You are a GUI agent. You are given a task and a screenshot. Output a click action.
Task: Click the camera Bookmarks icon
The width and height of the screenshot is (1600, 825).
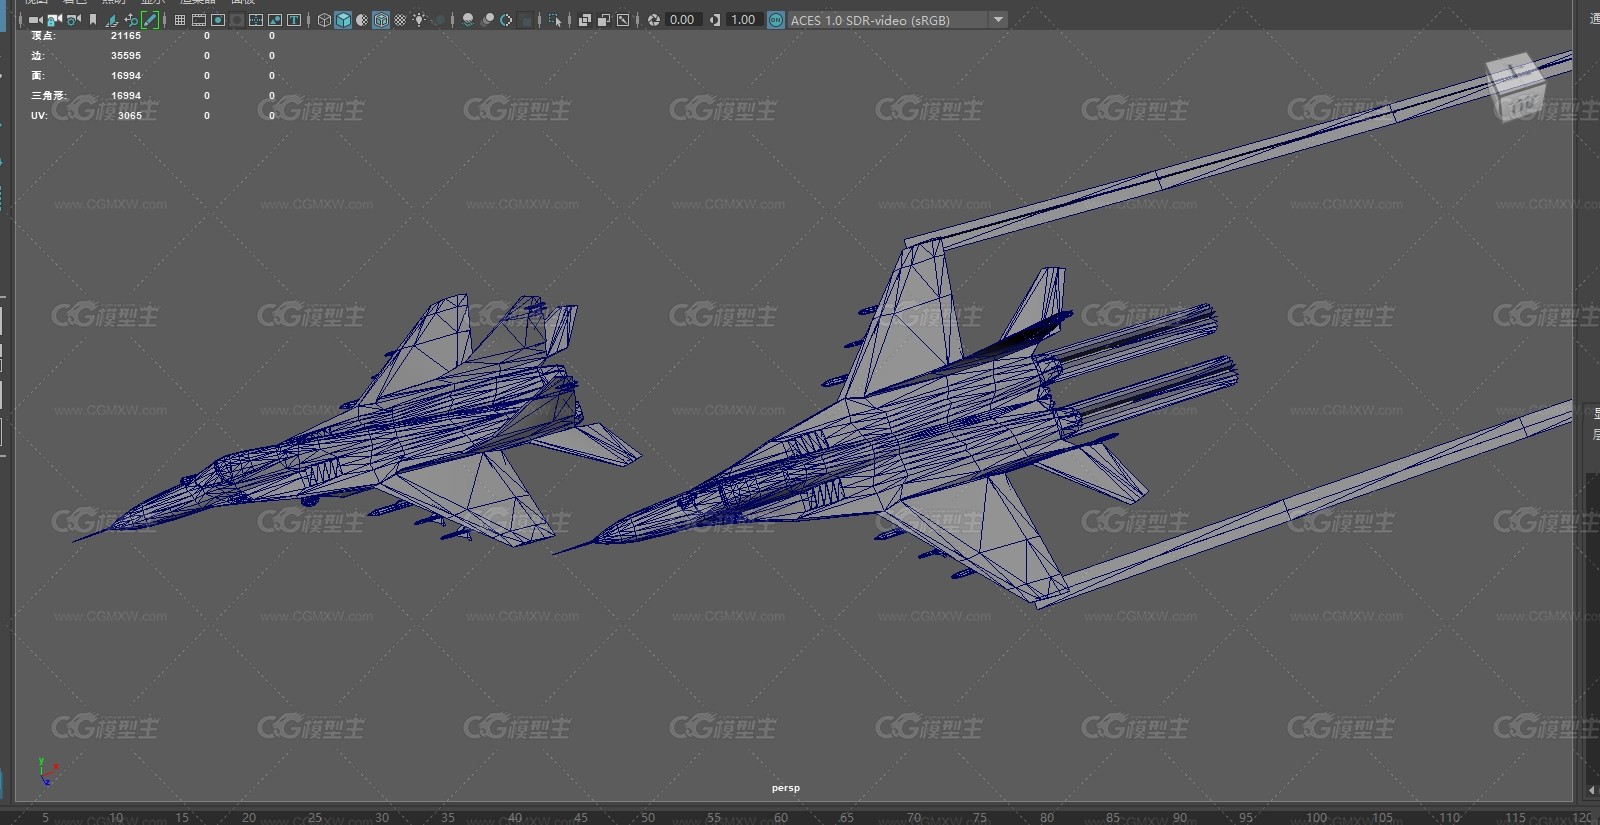click(x=93, y=20)
